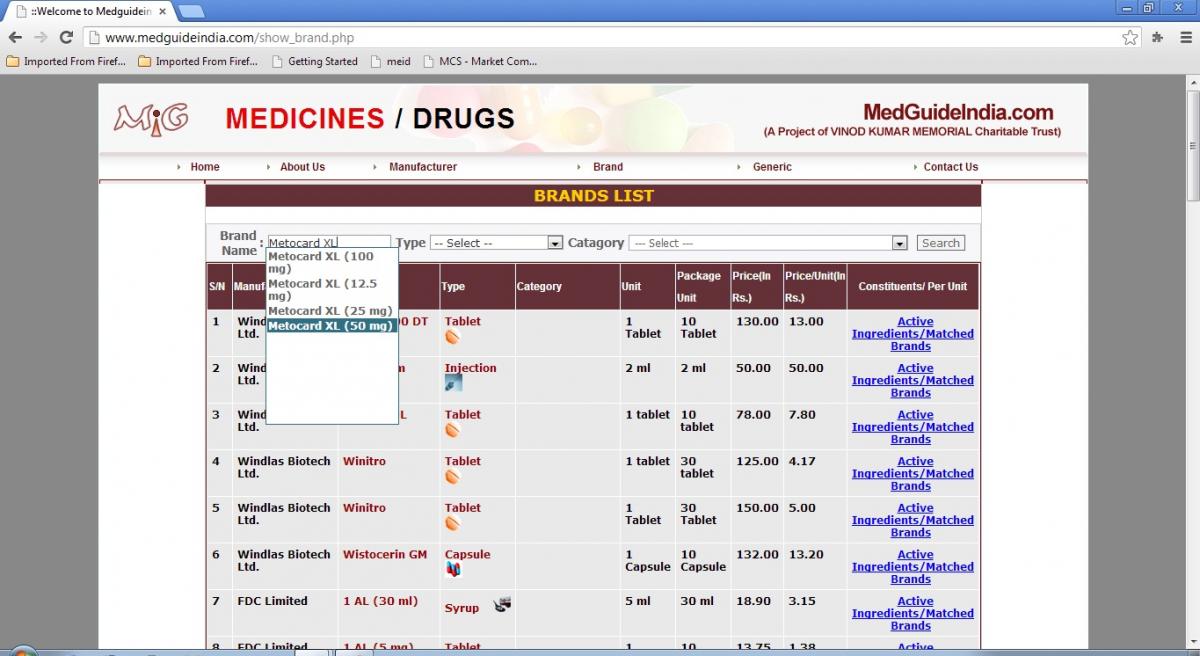
Task: Open Active Ingredients/Matched Brands link in row 3
Action: 913,427
